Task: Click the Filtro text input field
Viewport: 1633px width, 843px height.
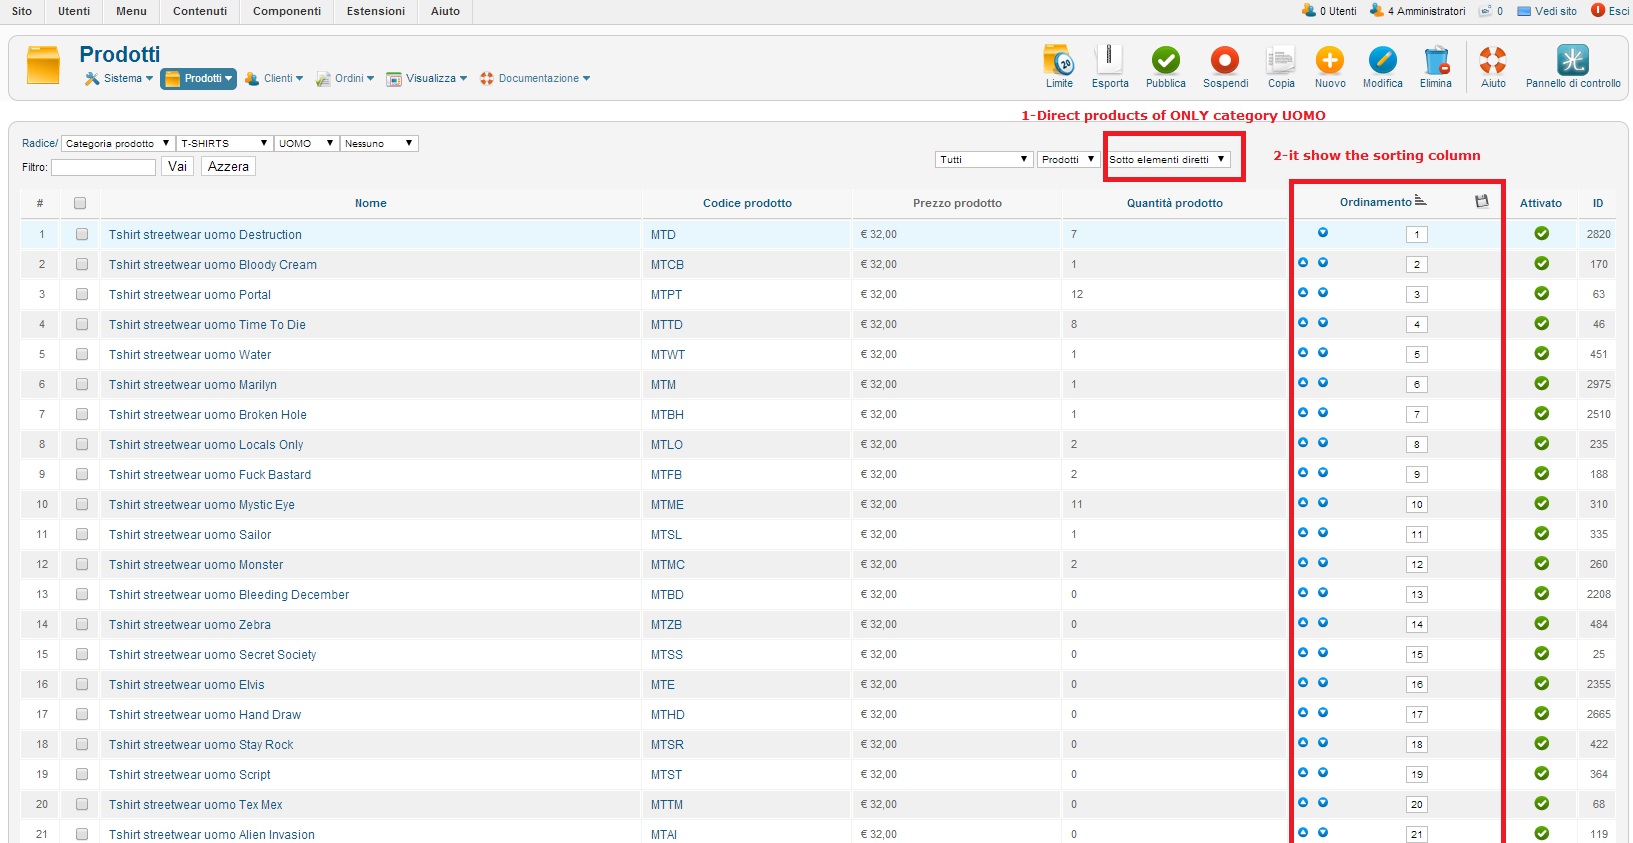Action: point(103,167)
